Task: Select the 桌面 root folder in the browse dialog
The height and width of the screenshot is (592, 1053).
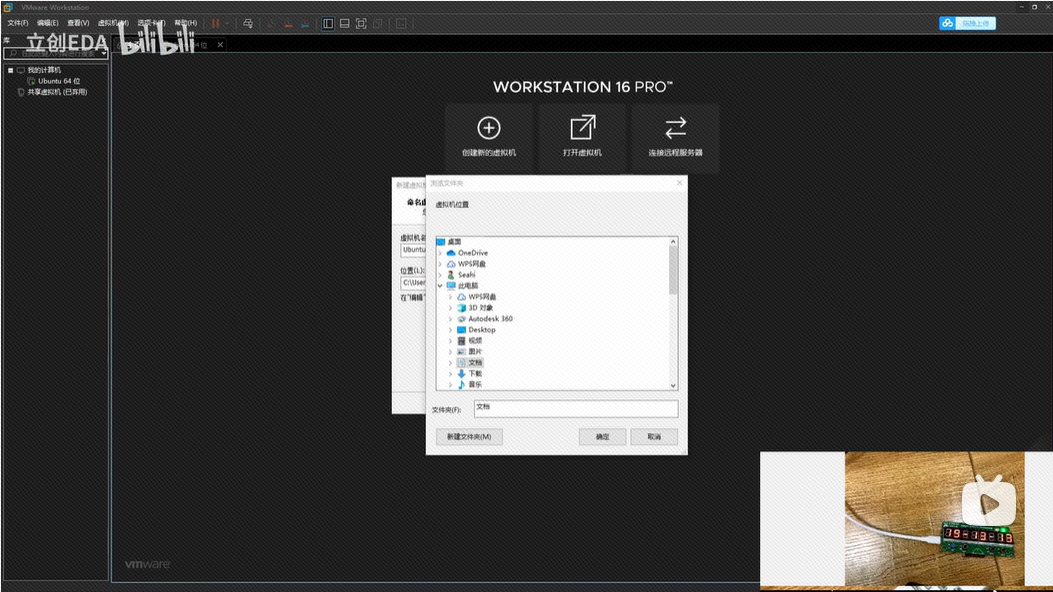Action: tap(449, 242)
